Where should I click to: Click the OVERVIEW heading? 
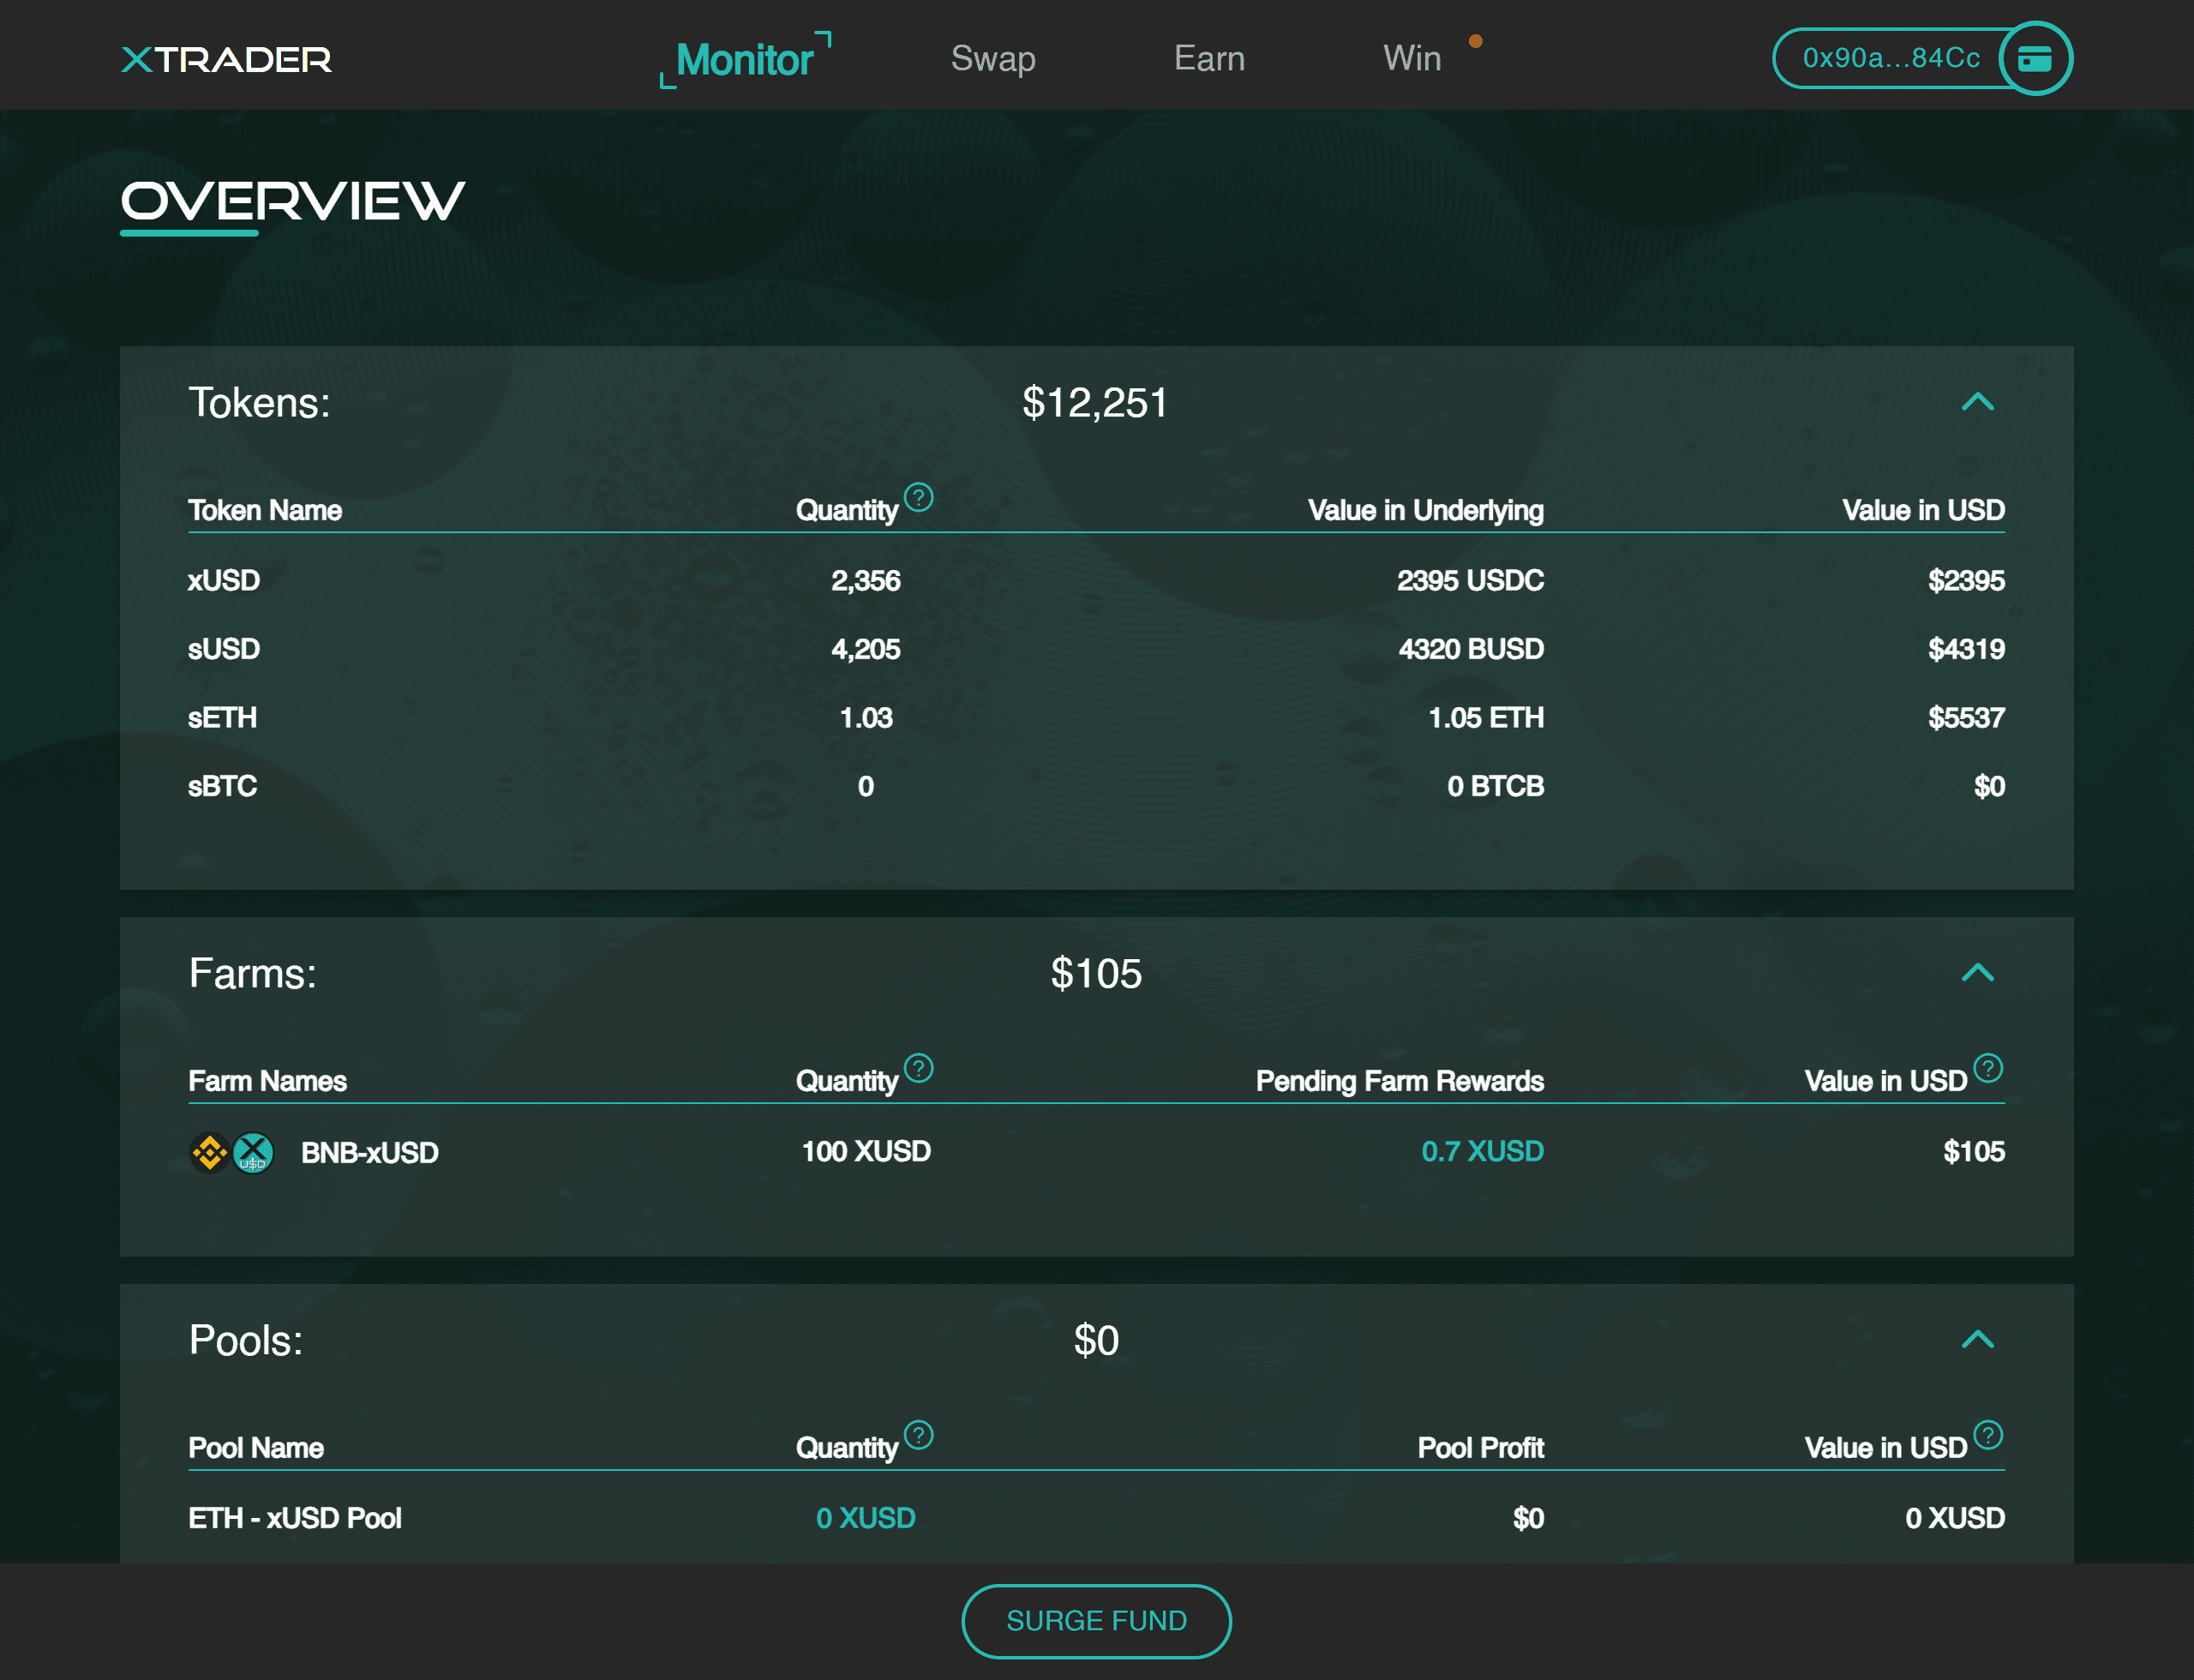[292, 201]
